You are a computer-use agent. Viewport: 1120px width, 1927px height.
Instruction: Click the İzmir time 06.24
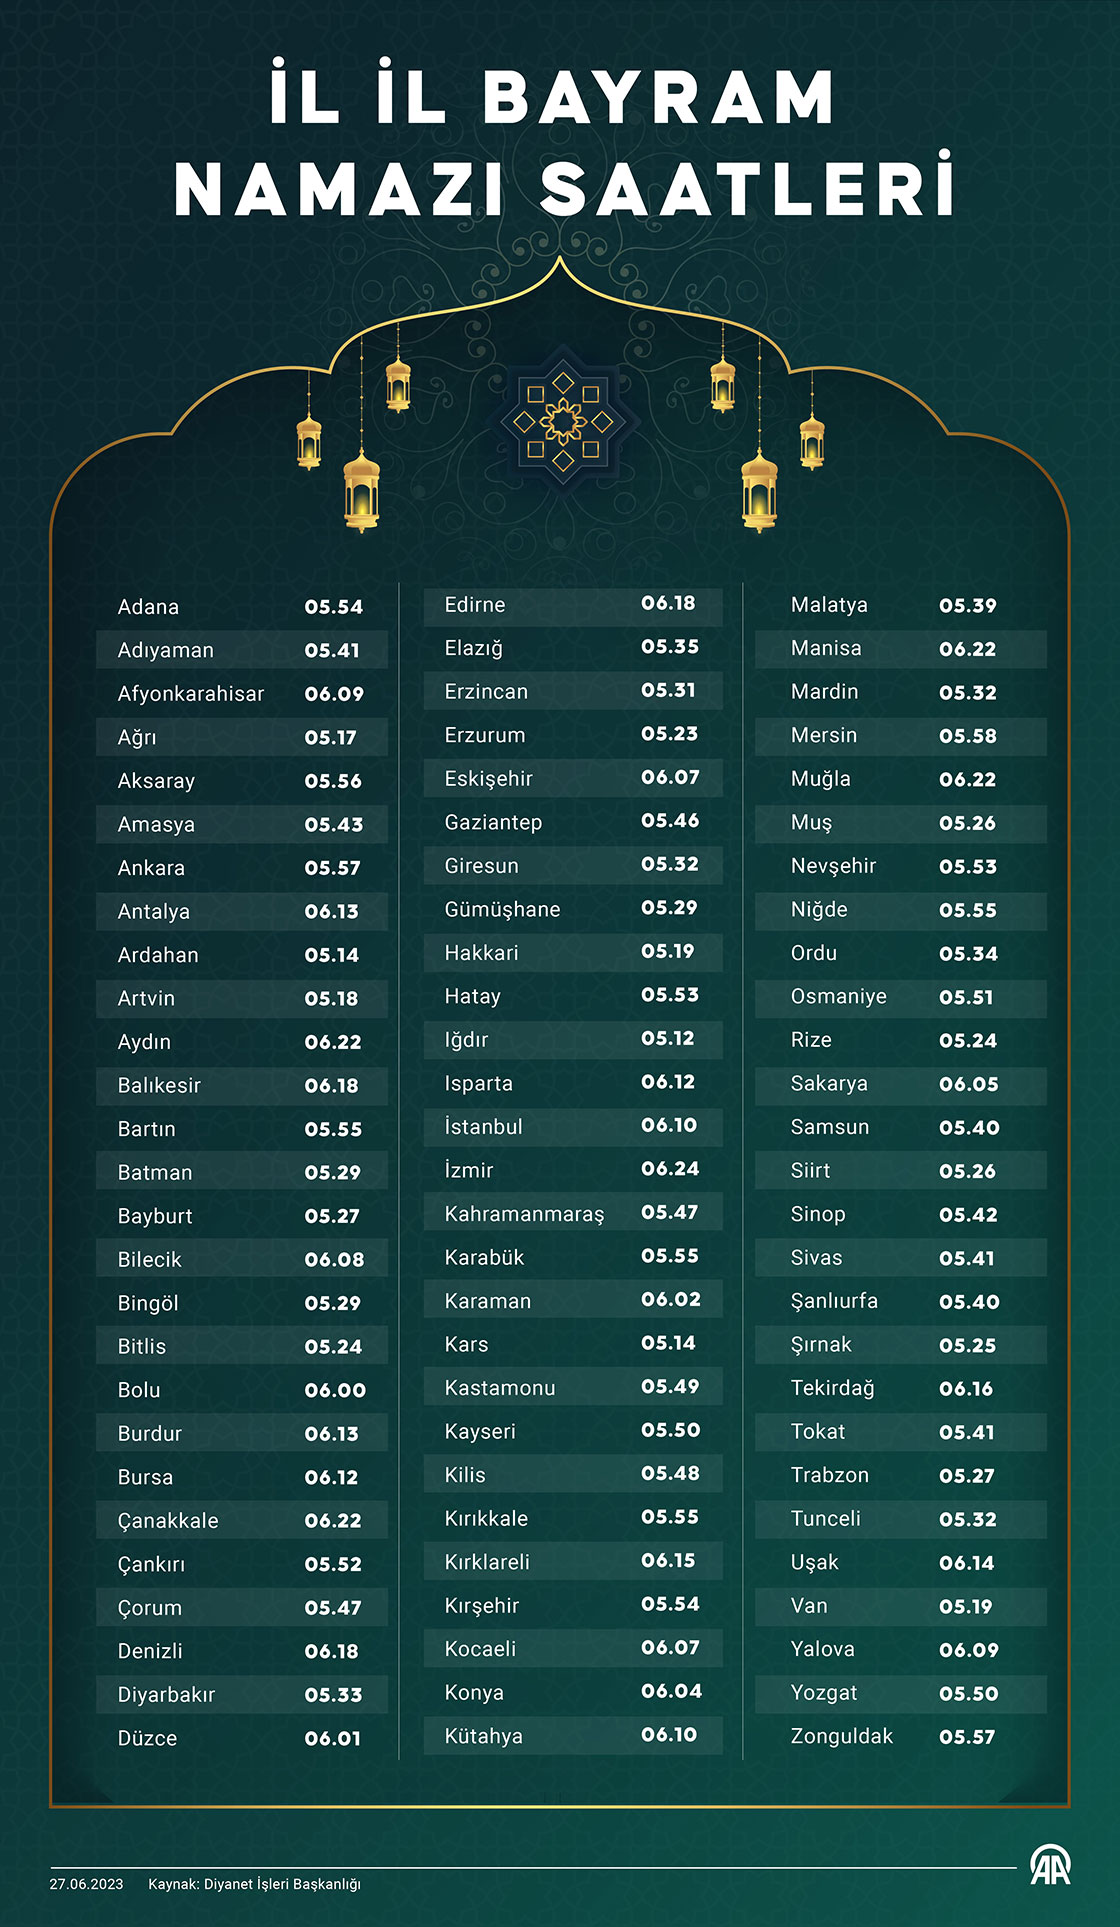pos(670,1169)
